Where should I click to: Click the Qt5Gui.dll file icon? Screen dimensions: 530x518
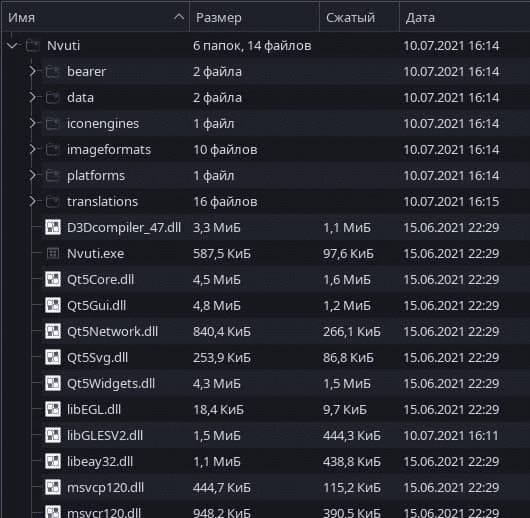(53, 305)
